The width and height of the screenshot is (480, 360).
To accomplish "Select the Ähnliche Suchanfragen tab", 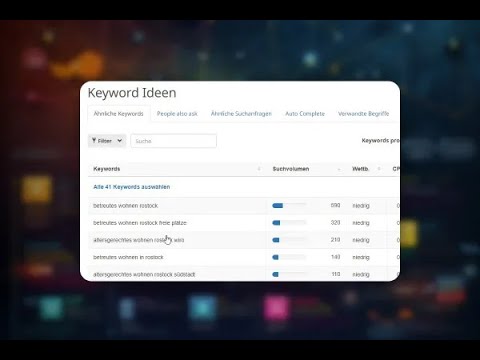I will coord(241,114).
